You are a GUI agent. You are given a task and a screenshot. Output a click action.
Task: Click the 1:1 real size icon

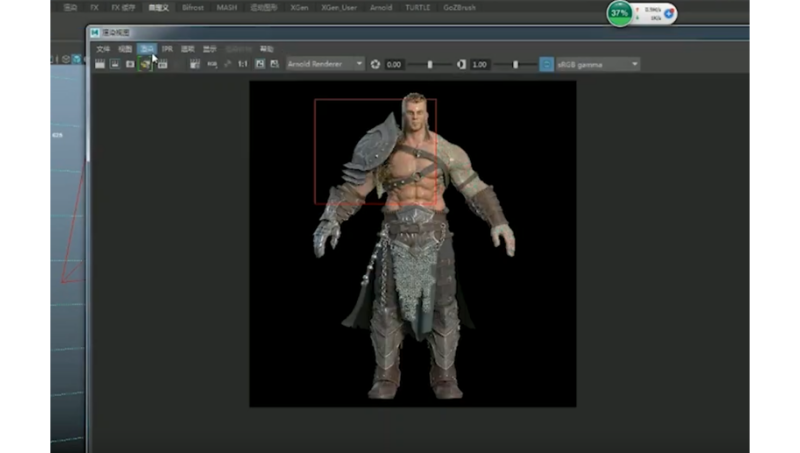[x=242, y=64]
